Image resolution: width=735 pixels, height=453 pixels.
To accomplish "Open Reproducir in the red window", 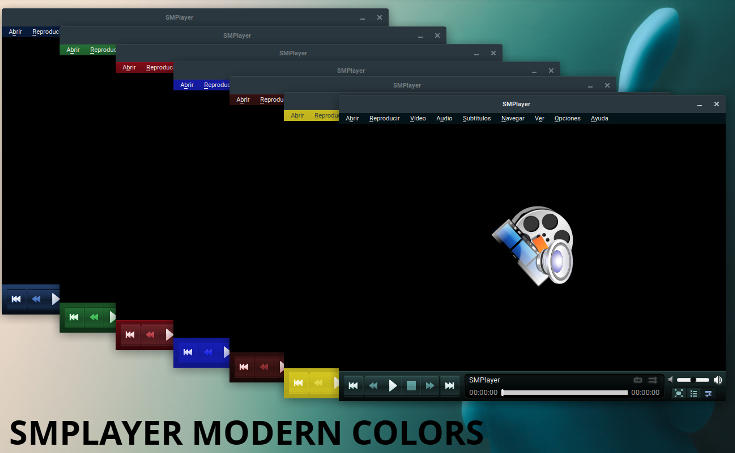I will (x=159, y=68).
